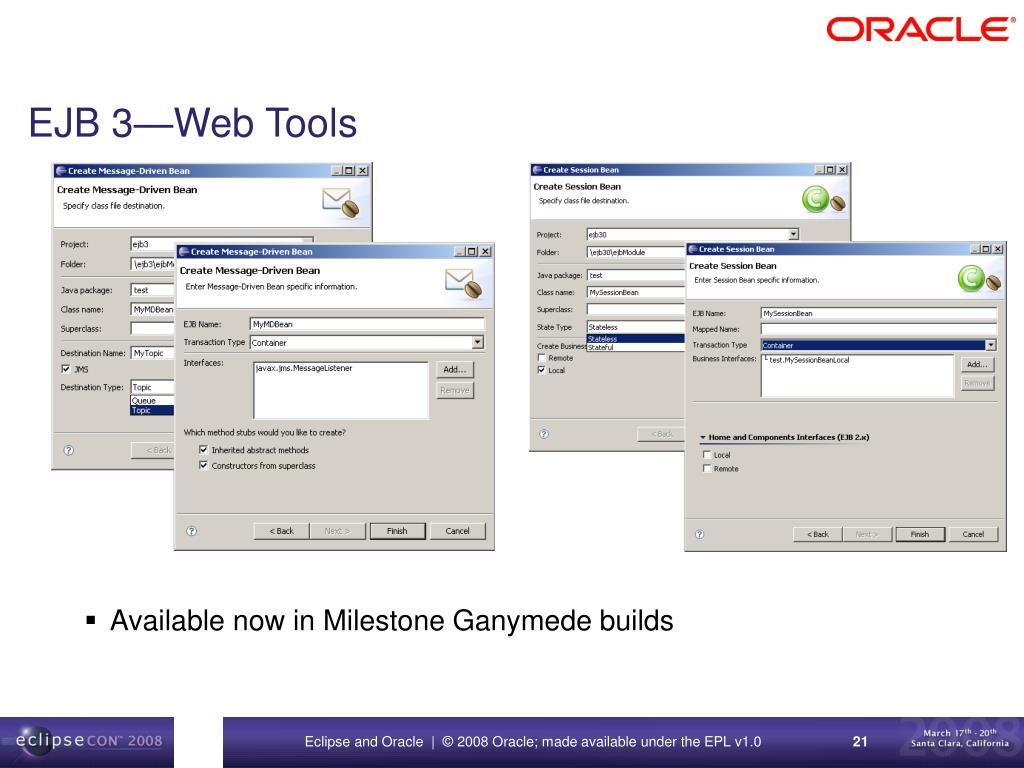Collapse Home and Components Interfaces section

tap(703, 438)
